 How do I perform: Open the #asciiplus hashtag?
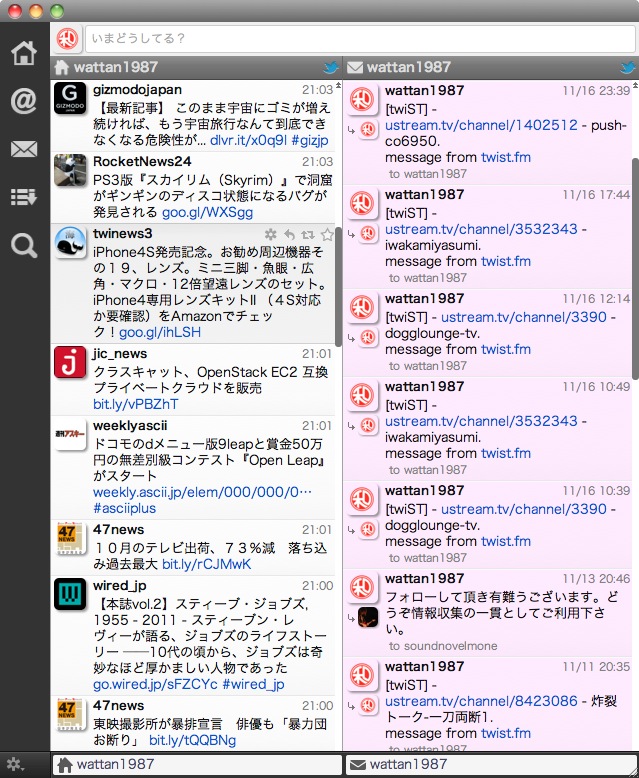[x=125, y=508]
